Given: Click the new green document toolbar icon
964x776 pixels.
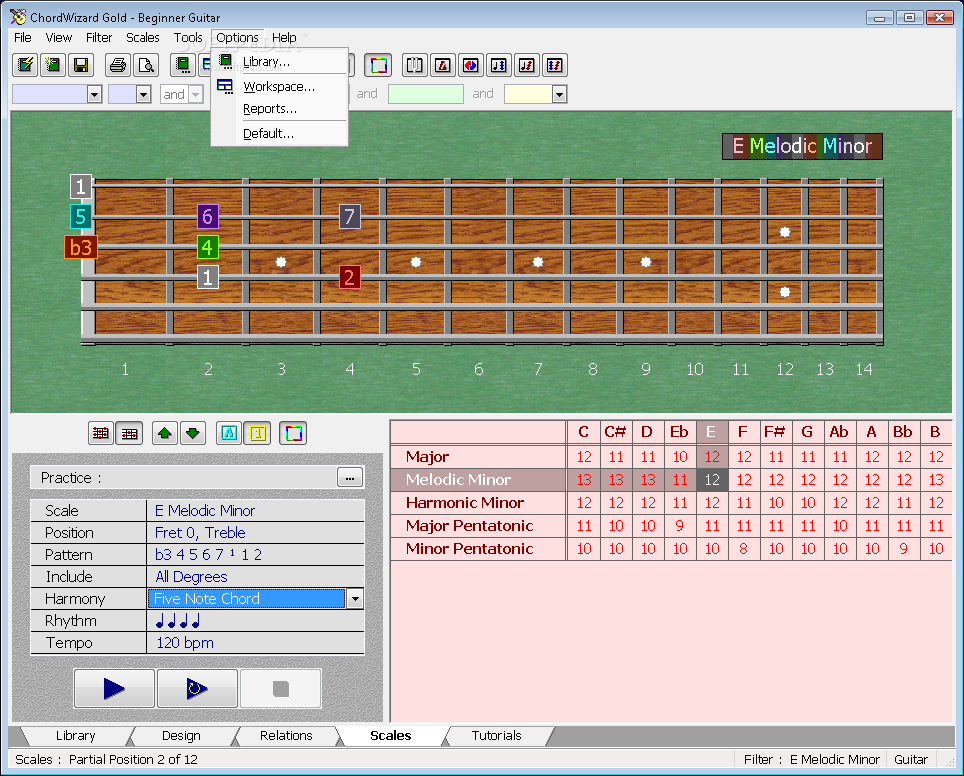Looking at the screenshot, I should coord(53,65).
